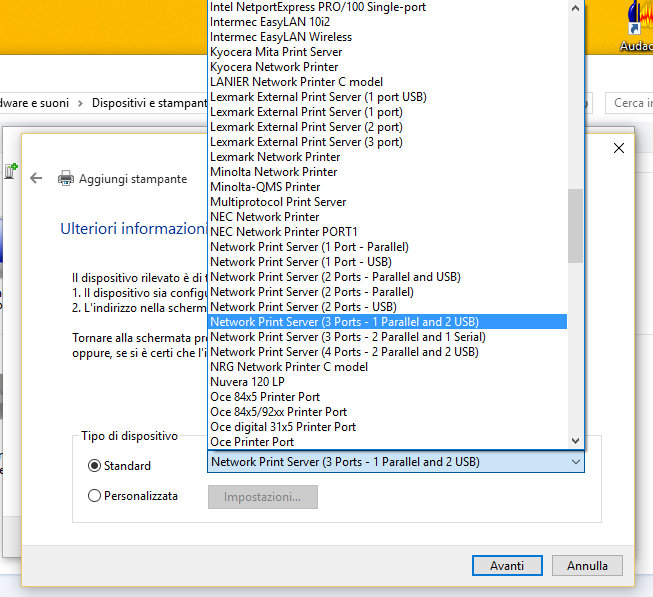This screenshot has width=653, height=597.
Task: Close the Aggiungi stampante dialog
Action: (618, 148)
